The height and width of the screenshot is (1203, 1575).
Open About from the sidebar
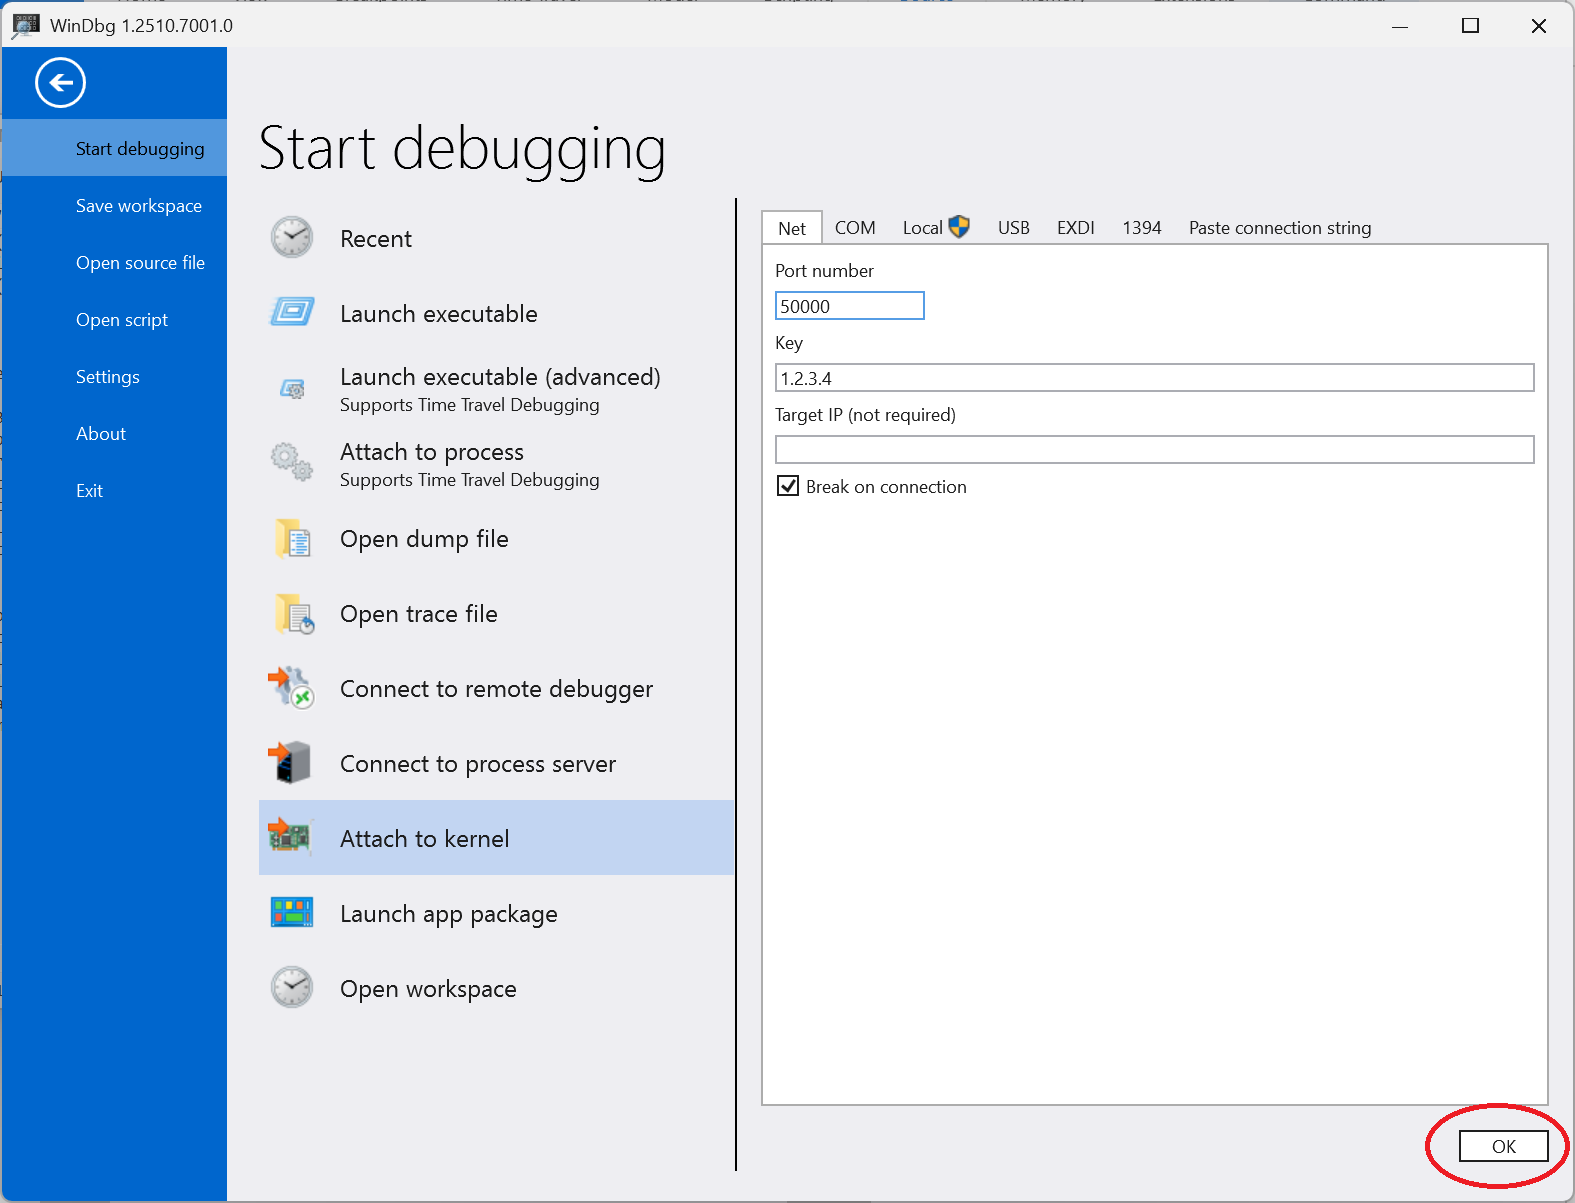(115, 433)
